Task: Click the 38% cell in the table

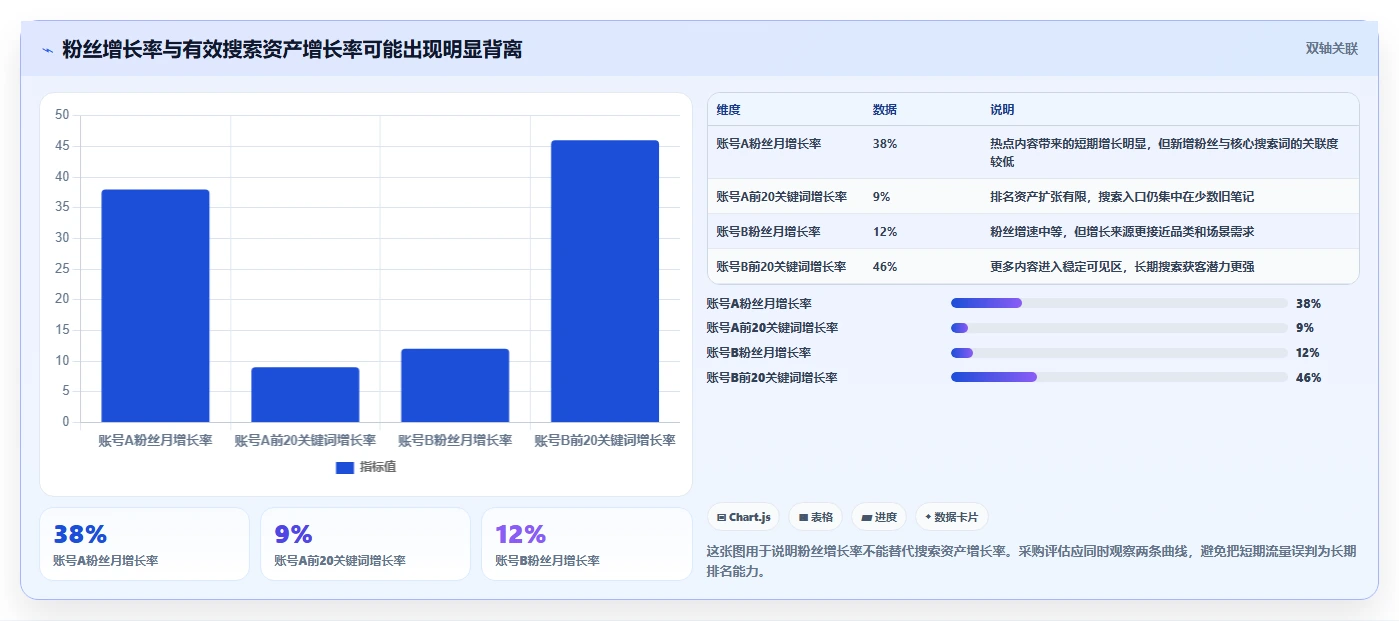Action: pos(885,144)
